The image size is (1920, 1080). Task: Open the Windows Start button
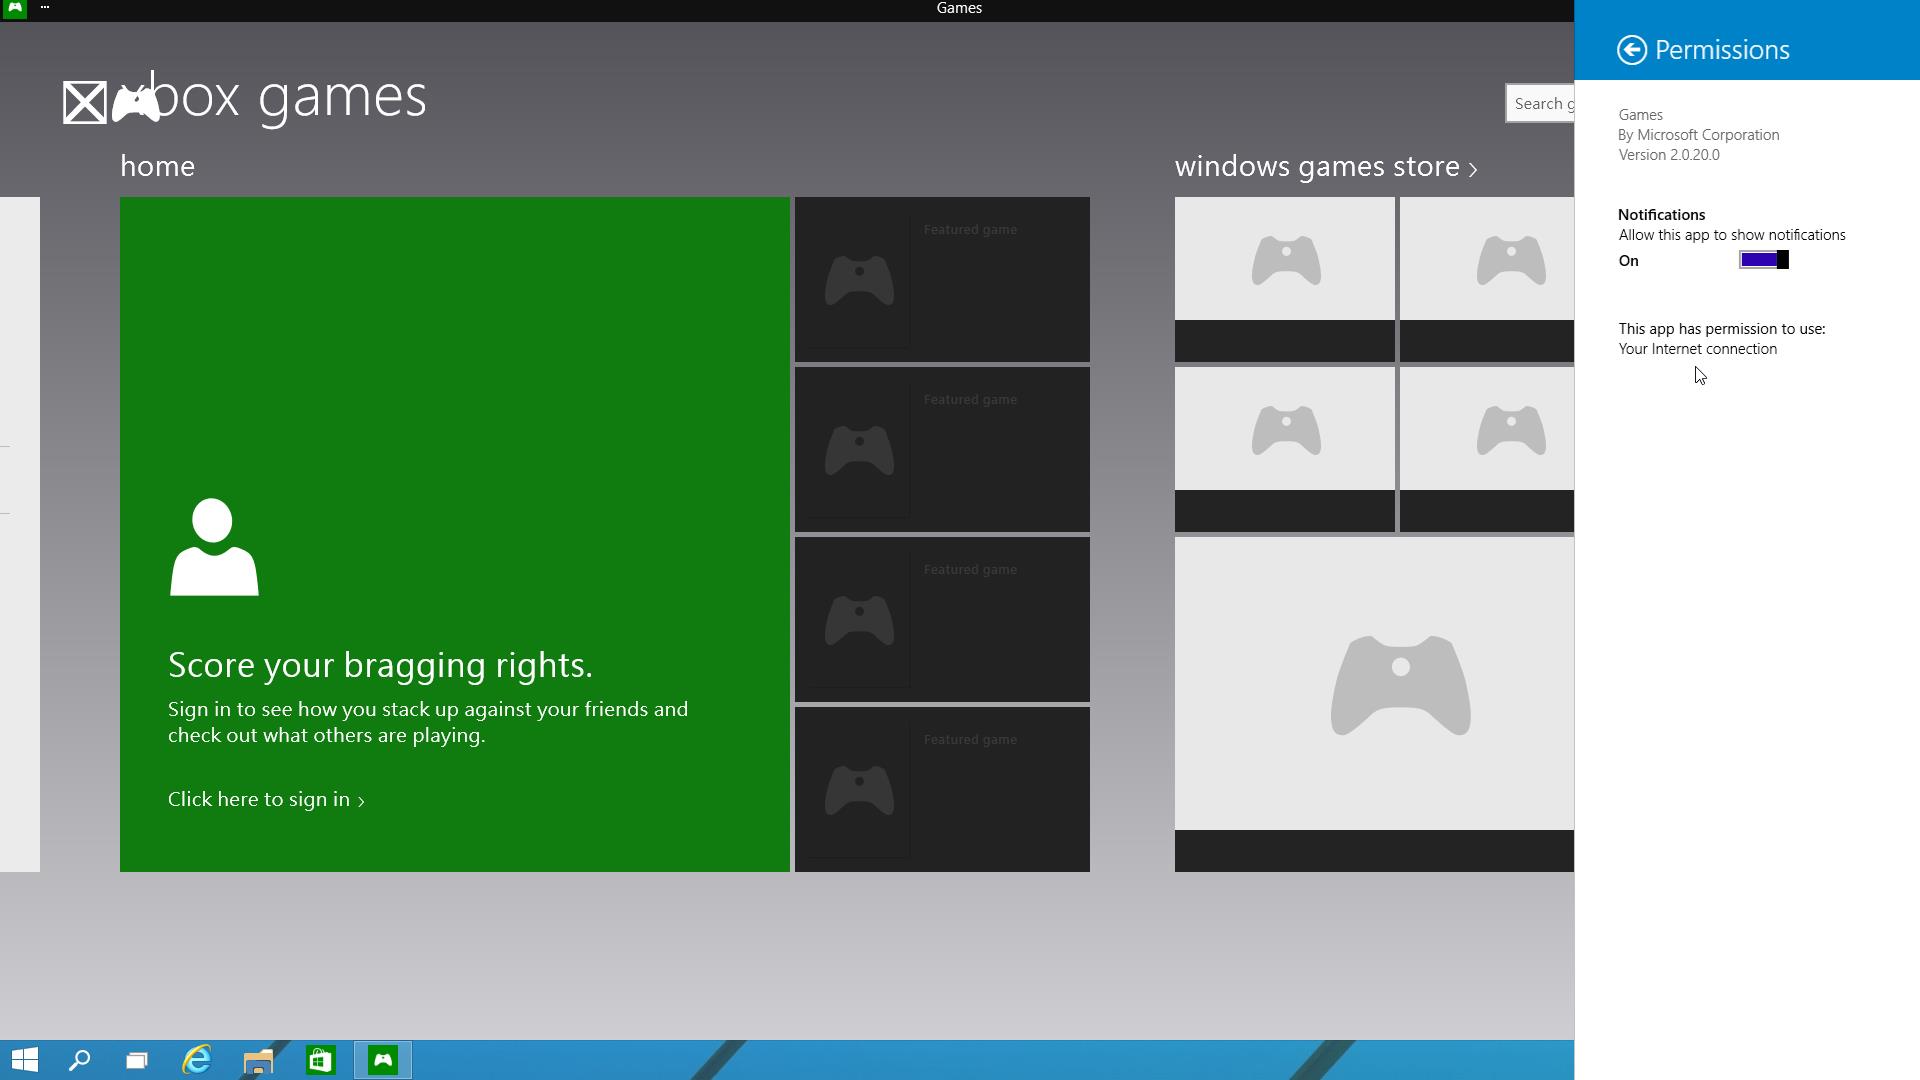coord(25,1060)
